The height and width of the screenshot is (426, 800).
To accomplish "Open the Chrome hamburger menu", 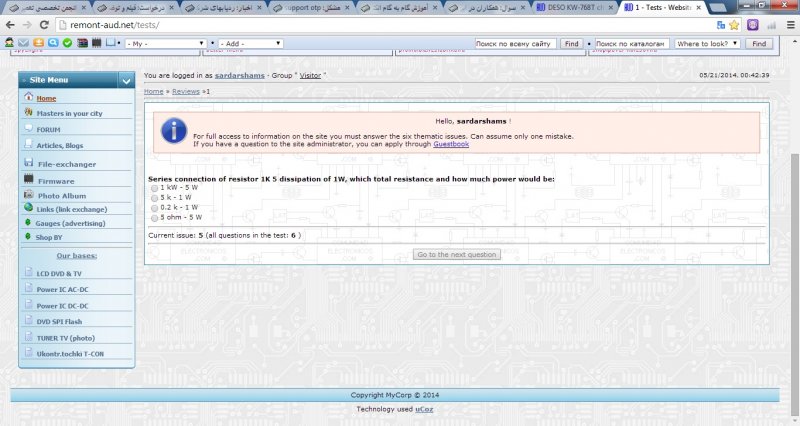I will point(790,24).
